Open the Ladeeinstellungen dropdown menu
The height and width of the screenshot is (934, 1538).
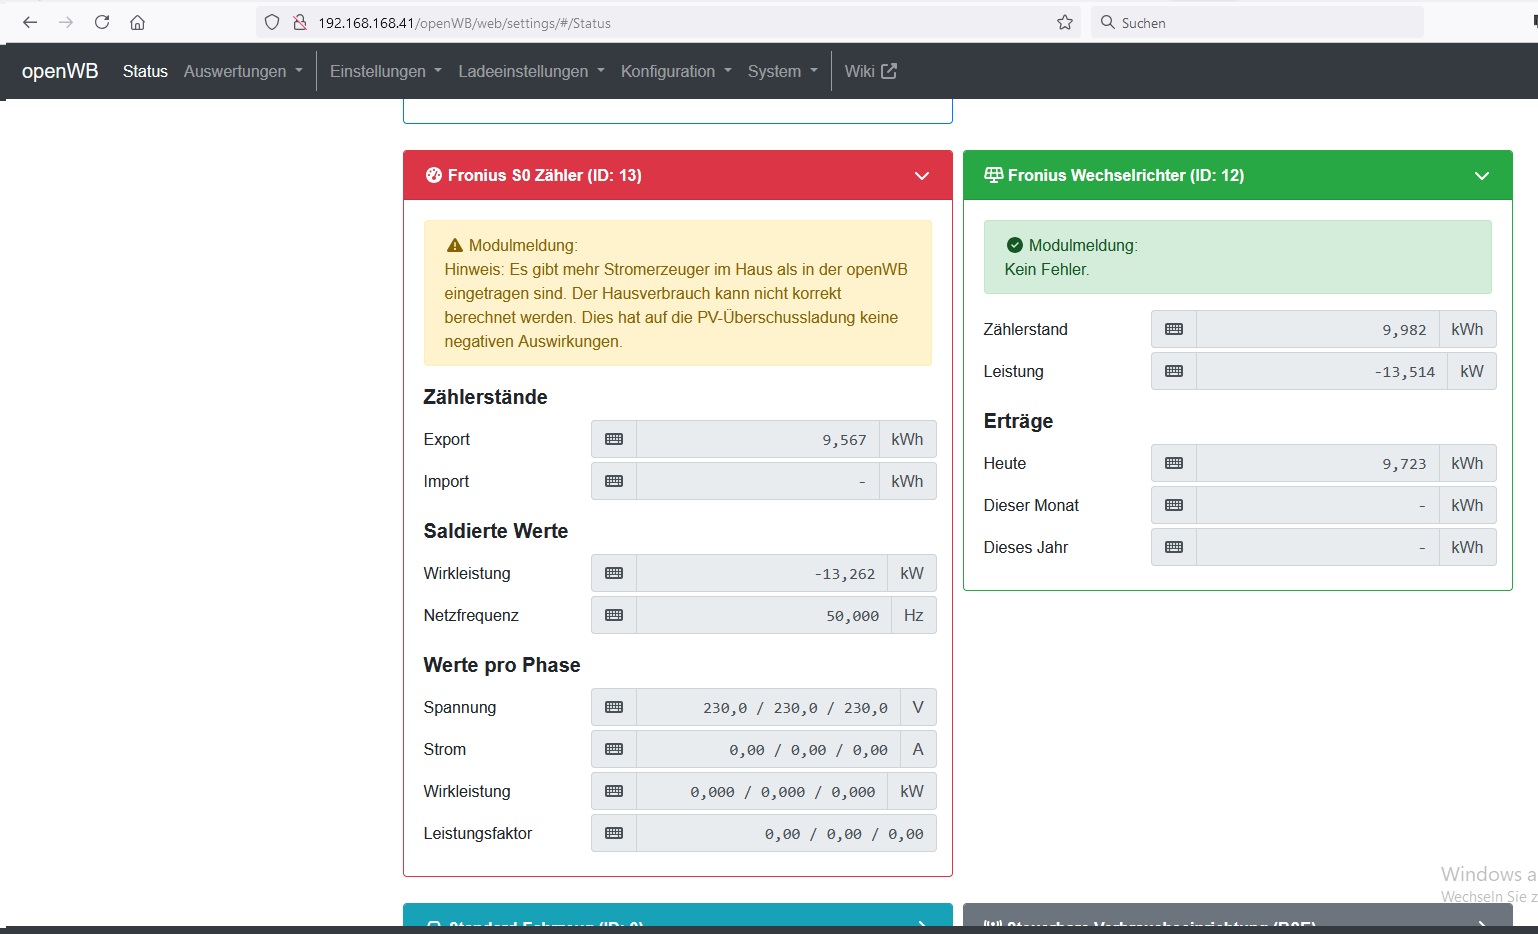[x=531, y=71]
